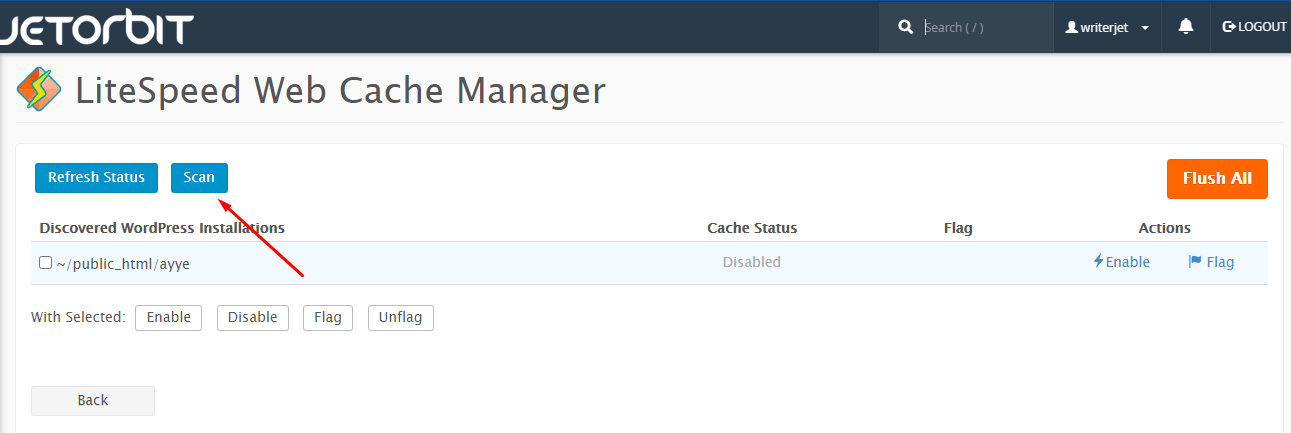1291x433 pixels.
Task: Click the JetOrbit logo
Action: (96, 27)
